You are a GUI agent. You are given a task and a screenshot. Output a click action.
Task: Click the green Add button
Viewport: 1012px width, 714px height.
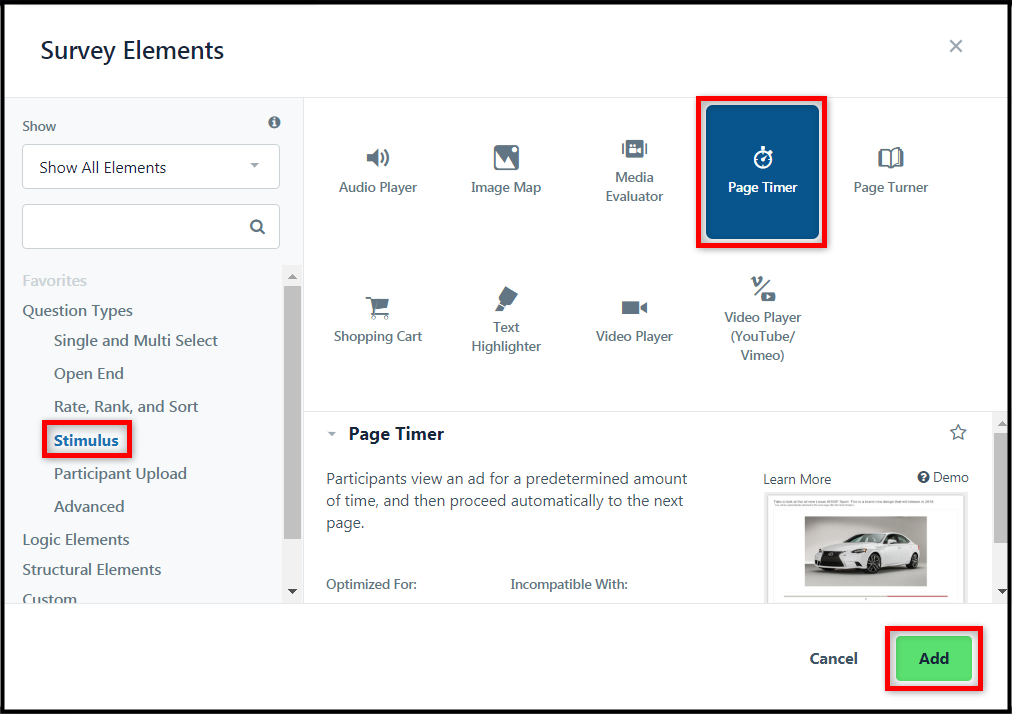pos(933,658)
